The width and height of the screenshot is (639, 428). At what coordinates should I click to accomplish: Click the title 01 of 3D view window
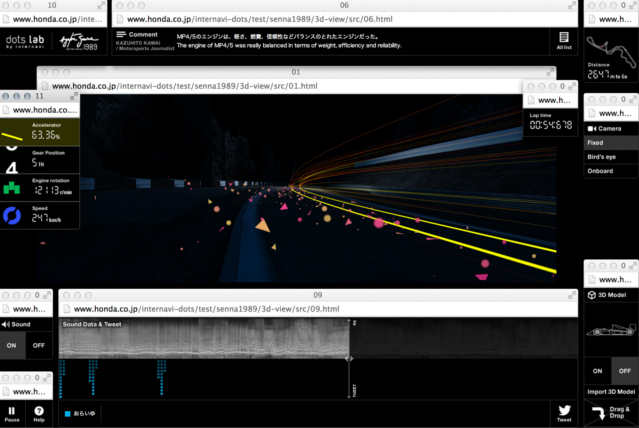click(296, 72)
